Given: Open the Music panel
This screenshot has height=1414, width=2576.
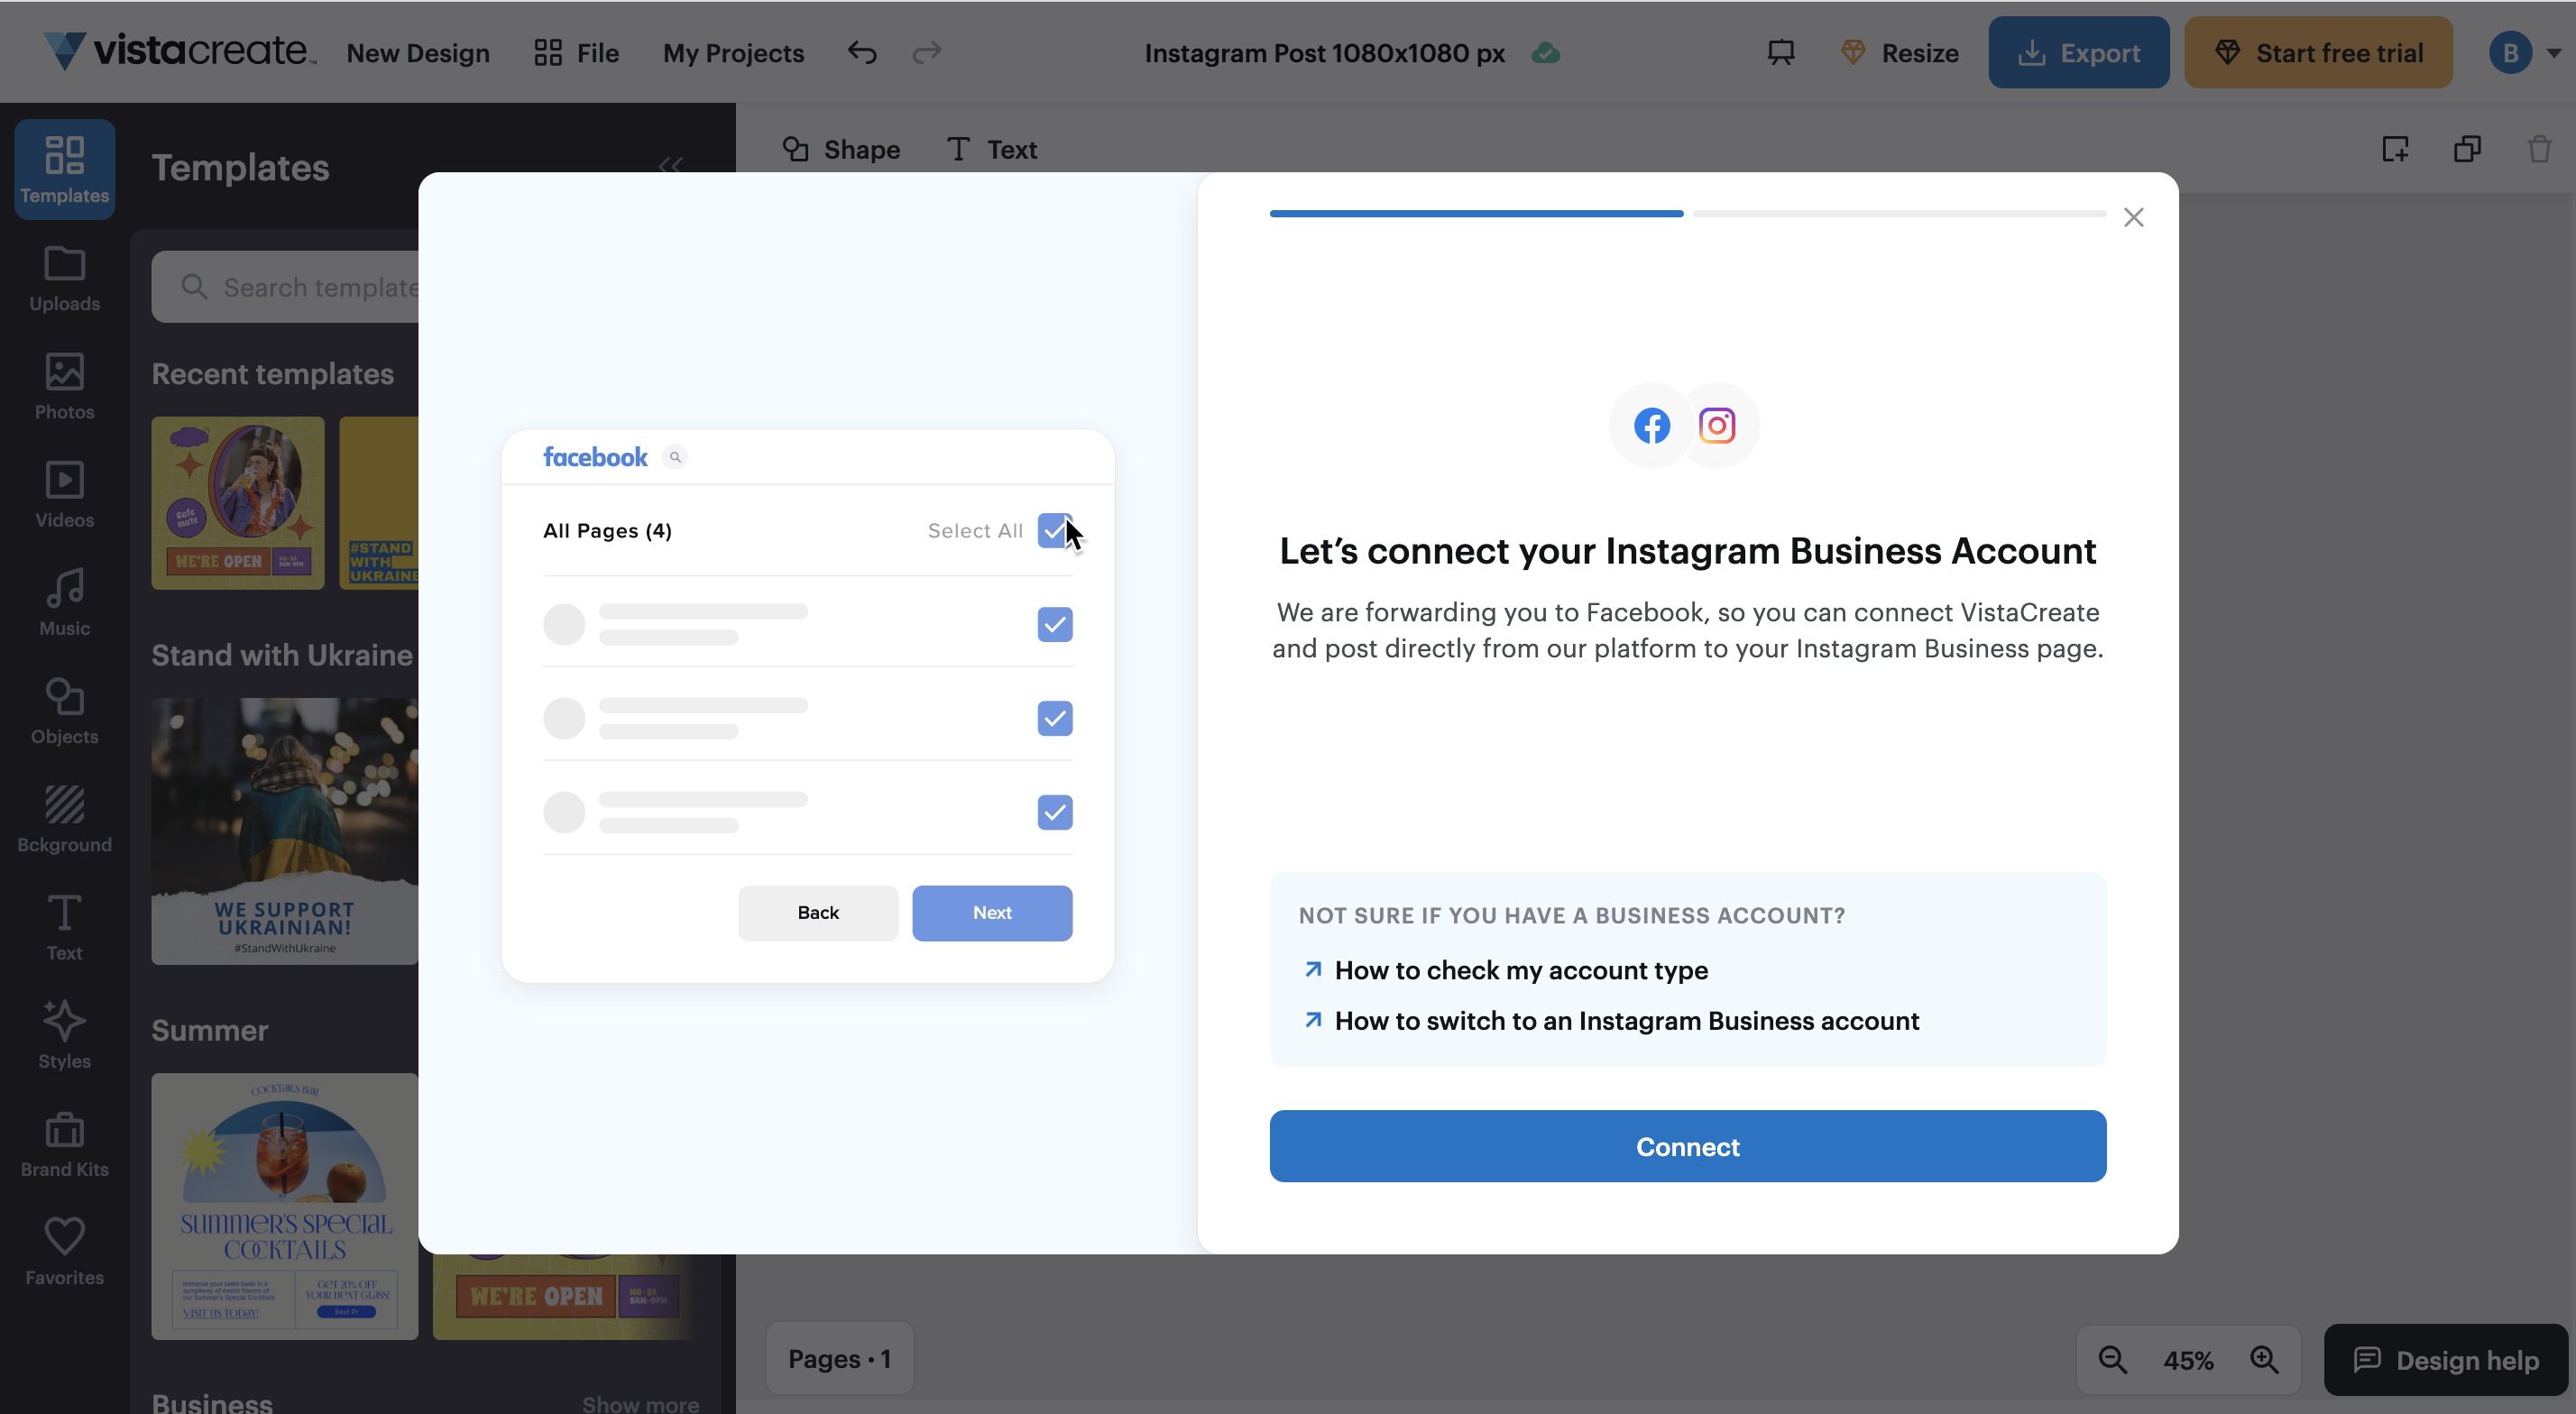Looking at the screenshot, I should (64, 603).
